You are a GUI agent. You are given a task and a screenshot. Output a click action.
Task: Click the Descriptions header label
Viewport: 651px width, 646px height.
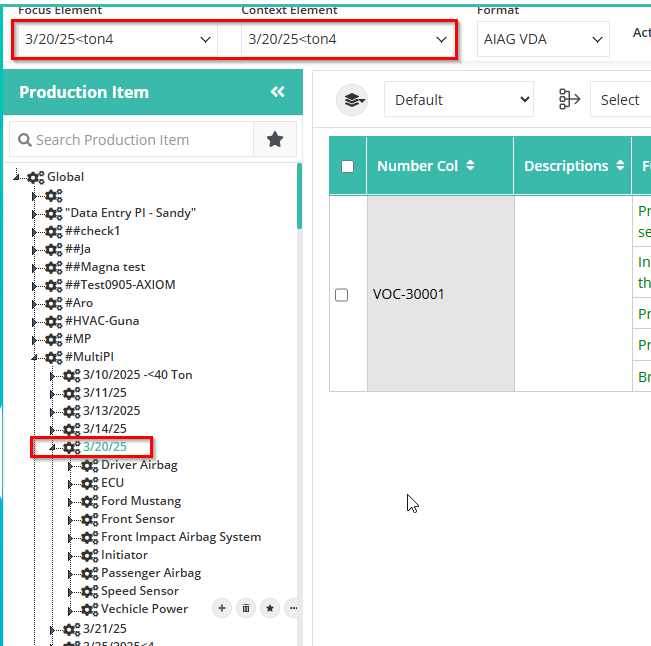pos(566,166)
